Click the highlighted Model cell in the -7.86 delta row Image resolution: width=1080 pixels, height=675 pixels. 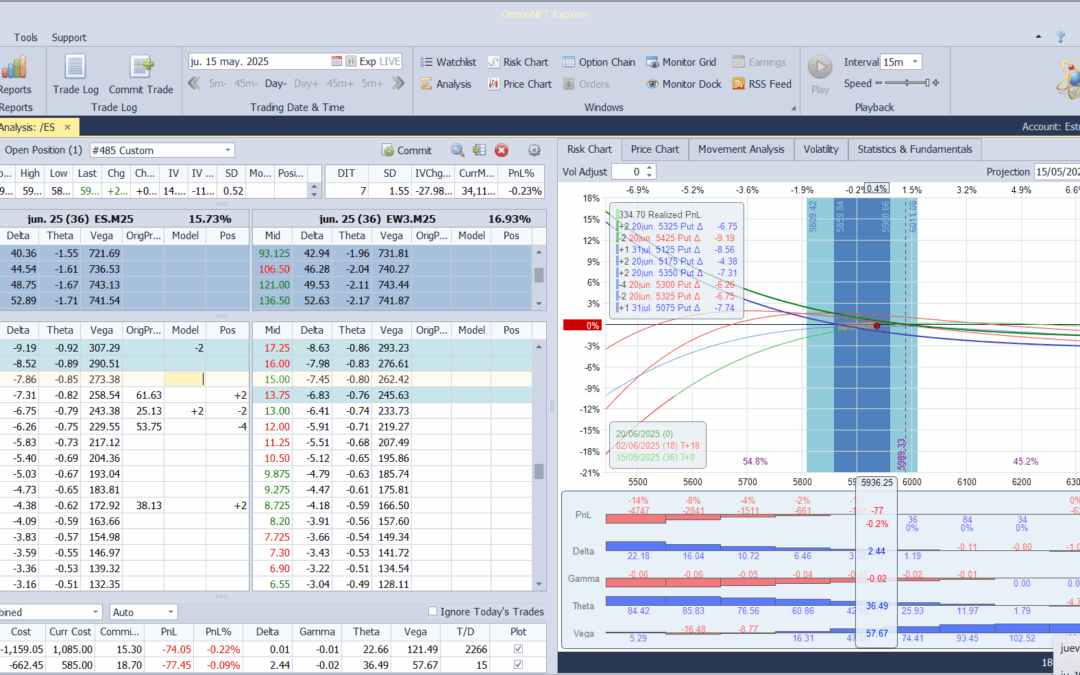185,379
